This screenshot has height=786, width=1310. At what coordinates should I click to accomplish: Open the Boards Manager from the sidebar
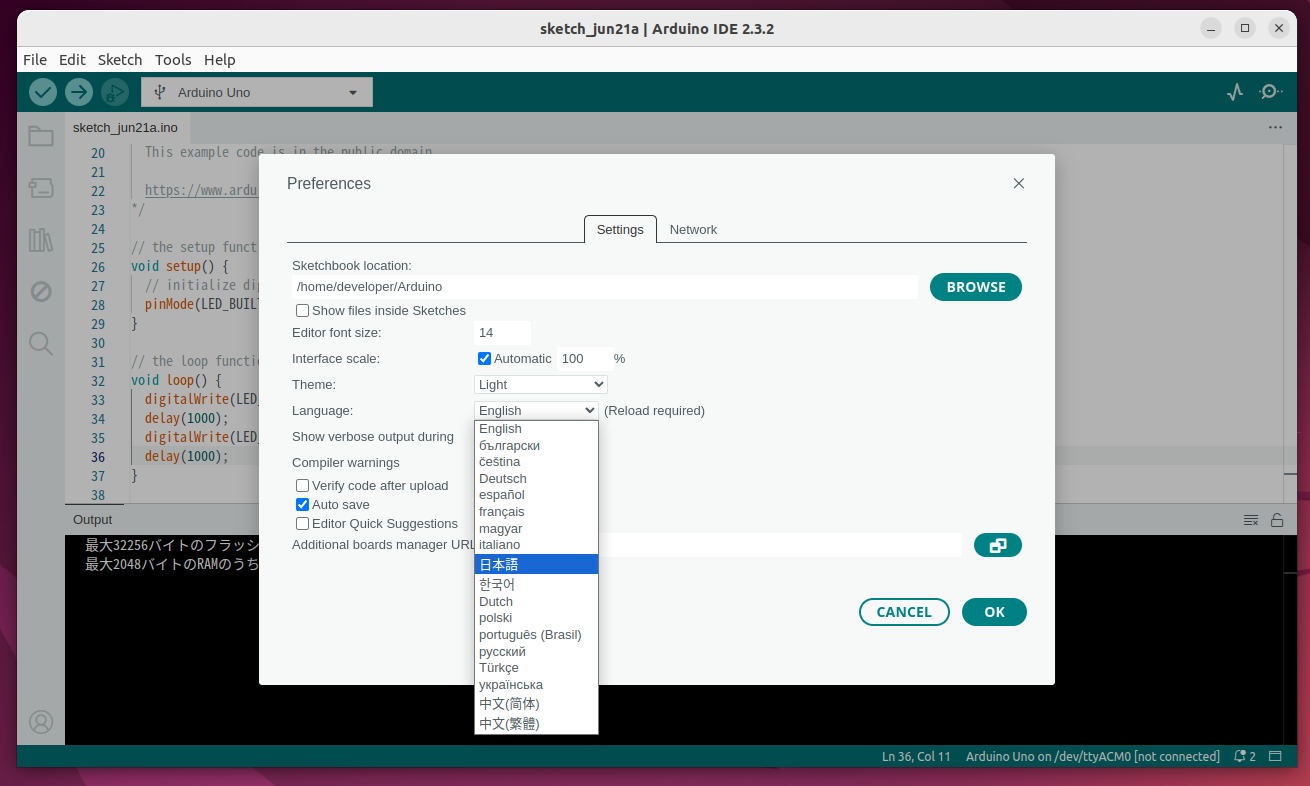click(40, 188)
